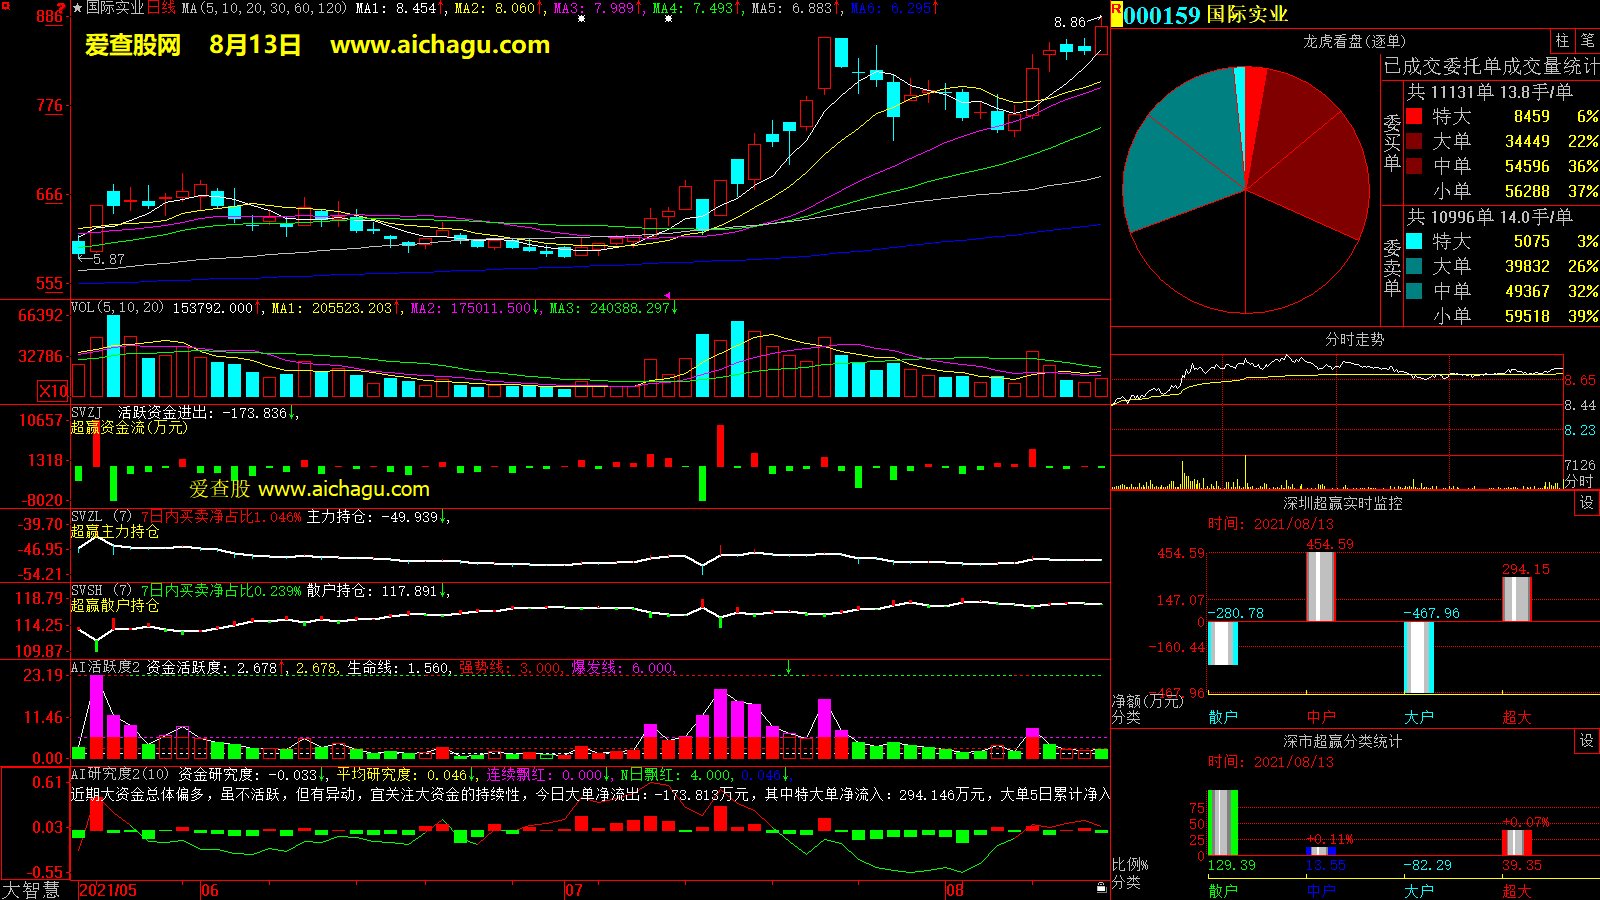The width and height of the screenshot is (1600, 900).
Task: Click the magenta triangle marker above volume panel
Action: (667, 296)
